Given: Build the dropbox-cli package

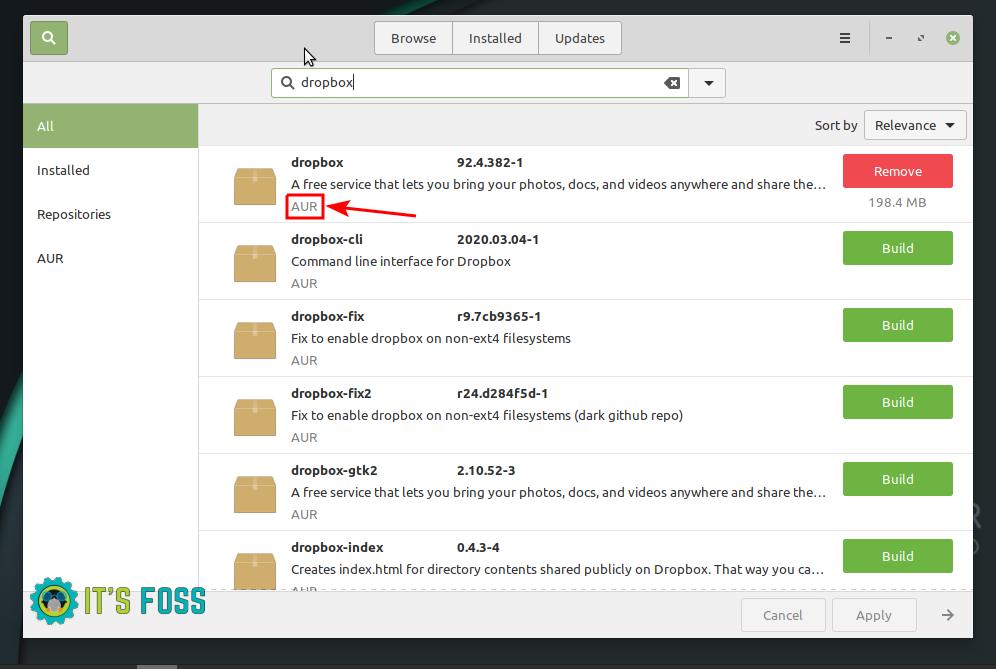Looking at the screenshot, I should coord(897,248).
